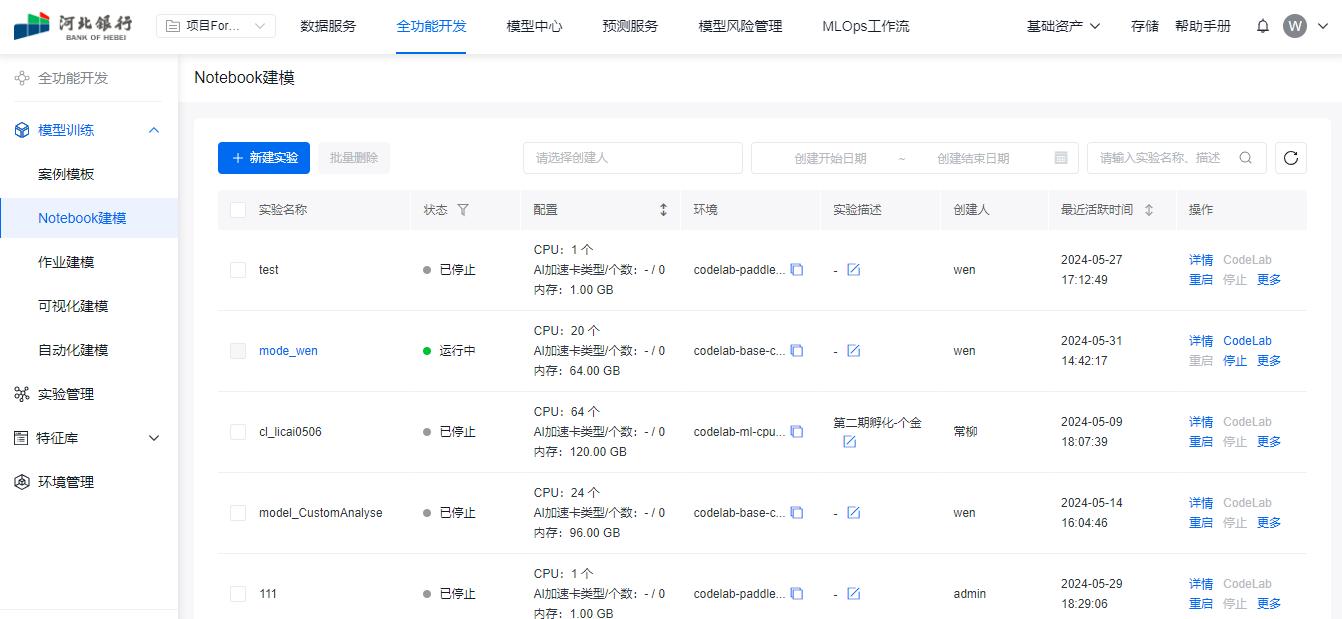Screen dimensions: 1342x619
Task: Restart the test experiment
Action: coord(1201,280)
